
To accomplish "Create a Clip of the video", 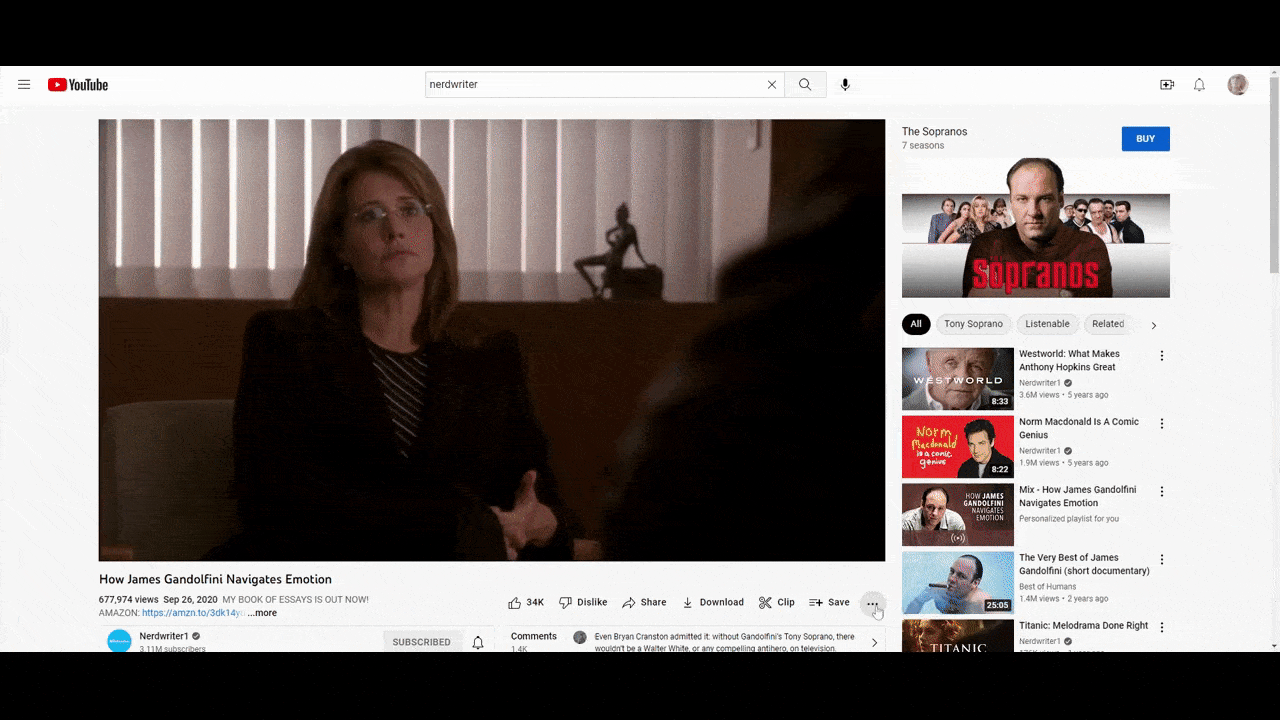I will click(777, 602).
